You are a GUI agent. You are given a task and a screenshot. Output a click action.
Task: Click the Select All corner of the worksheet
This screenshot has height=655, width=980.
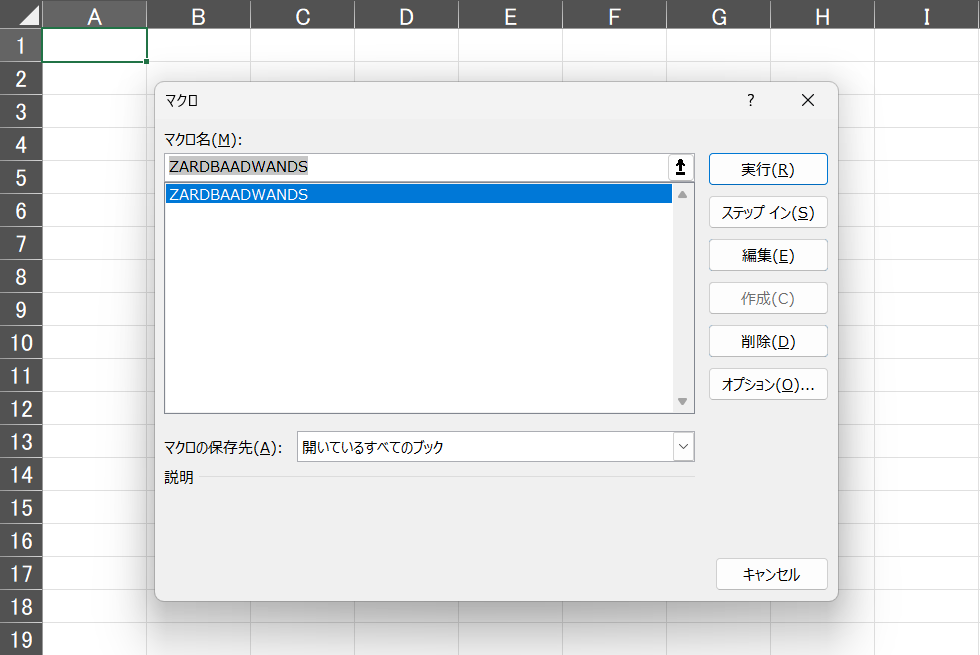[x=21, y=14]
